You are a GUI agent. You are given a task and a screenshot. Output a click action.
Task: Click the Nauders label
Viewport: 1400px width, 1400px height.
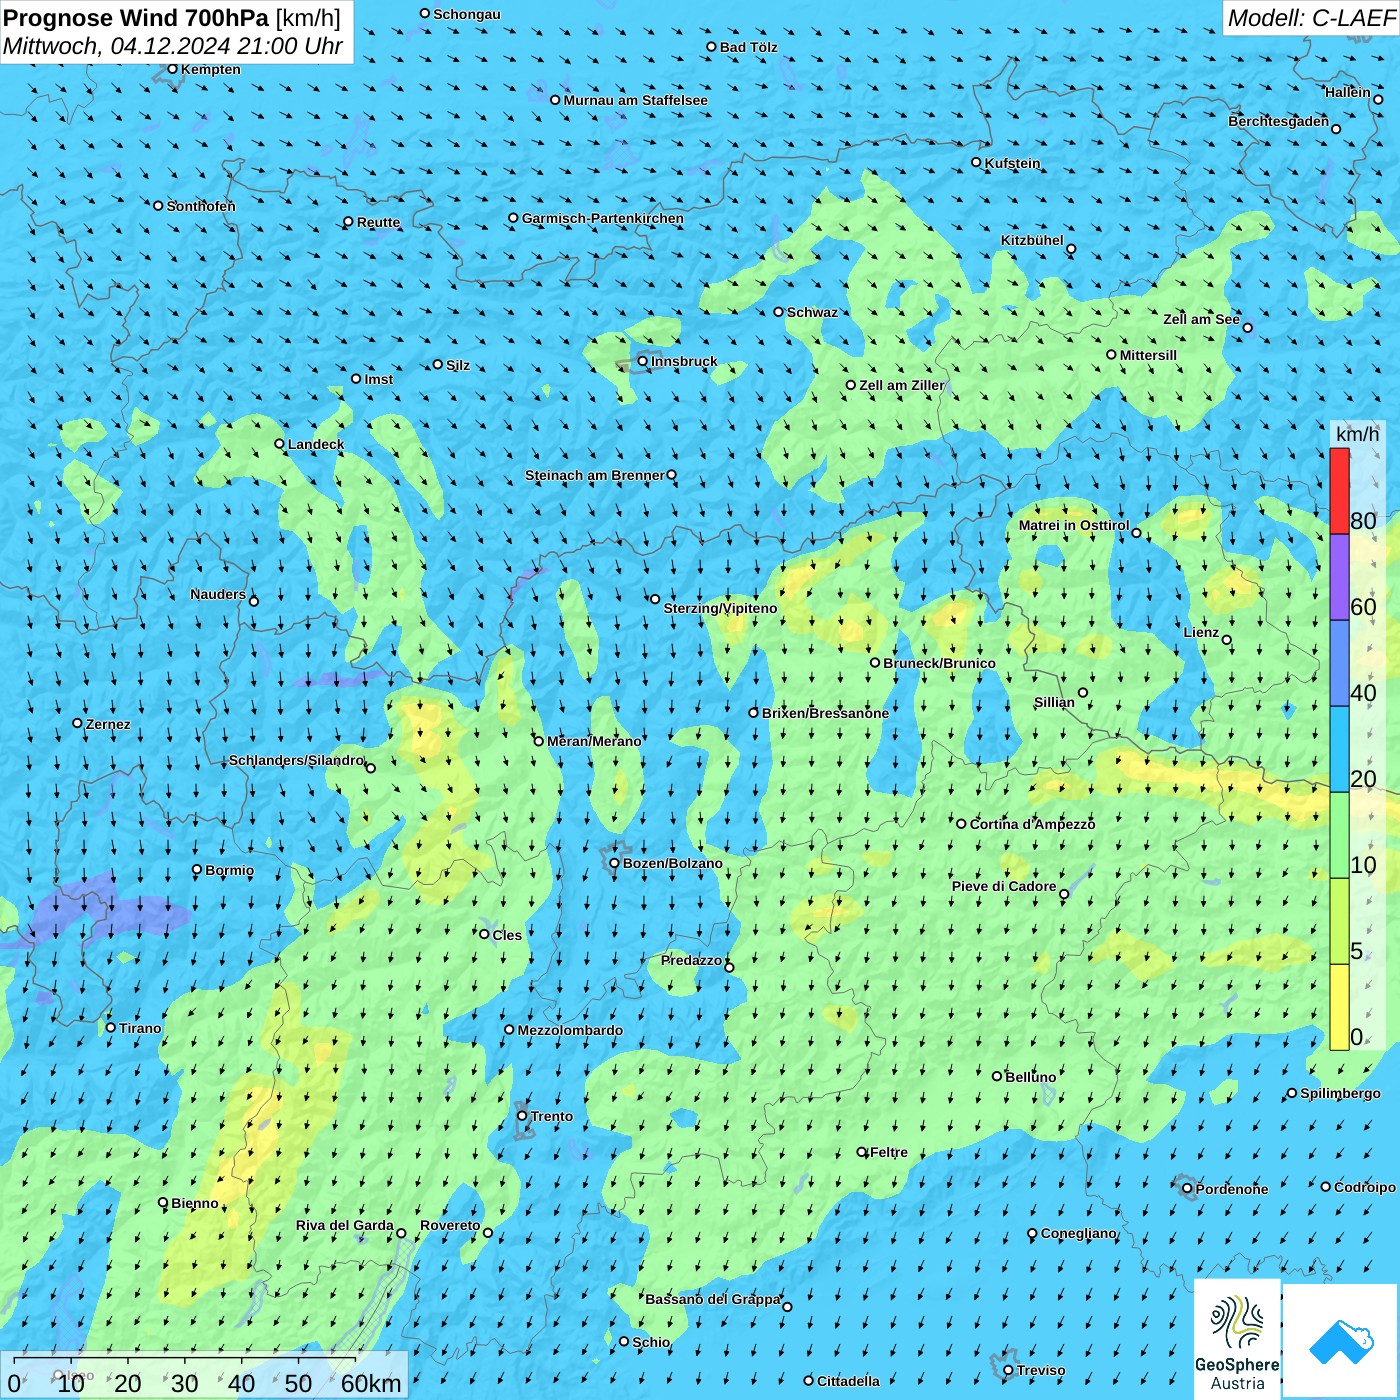pyautogui.click(x=218, y=594)
